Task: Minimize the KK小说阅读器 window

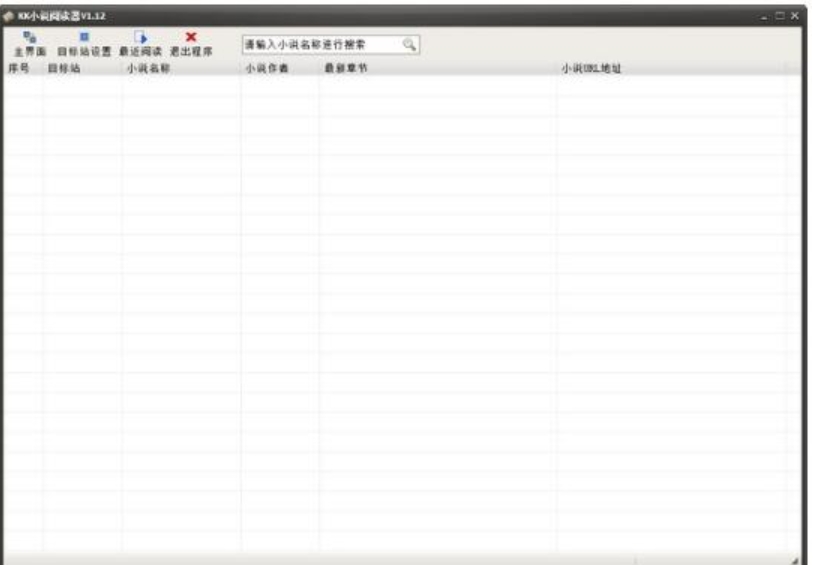Action: [x=764, y=17]
